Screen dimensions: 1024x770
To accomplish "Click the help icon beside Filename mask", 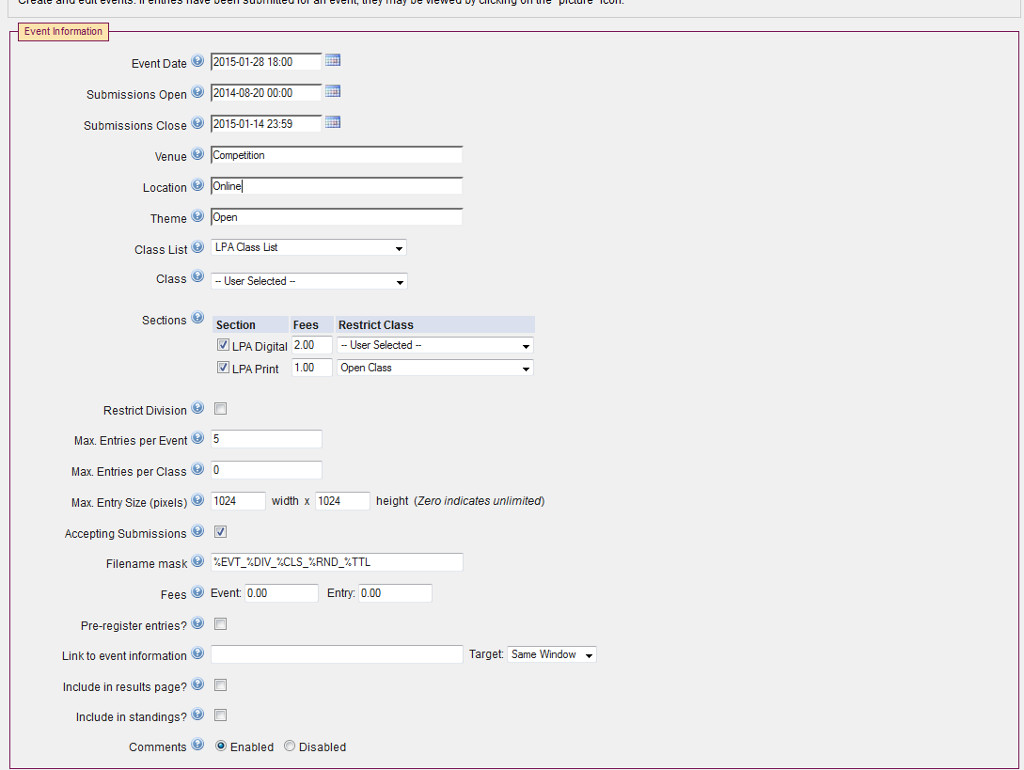I will coord(197,562).
